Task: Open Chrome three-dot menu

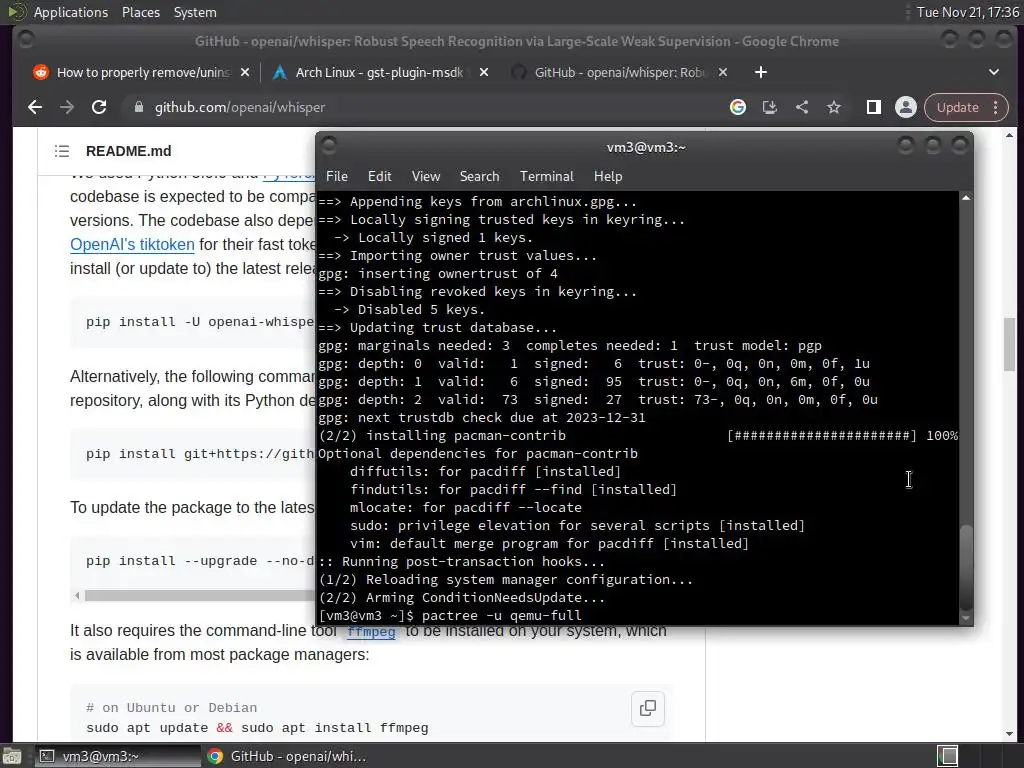Action: click(996, 107)
